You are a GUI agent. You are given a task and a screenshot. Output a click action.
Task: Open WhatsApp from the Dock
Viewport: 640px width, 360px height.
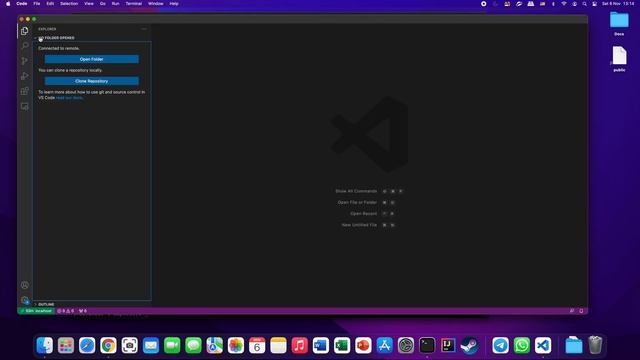tap(522, 345)
